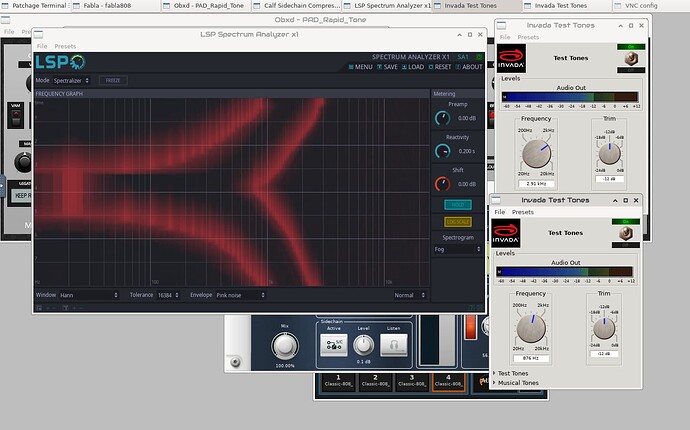This screenshot has width=690, height=430.
Task: Open the Tolerance 16384 dropdown
Action: click(x=168, y=295)
